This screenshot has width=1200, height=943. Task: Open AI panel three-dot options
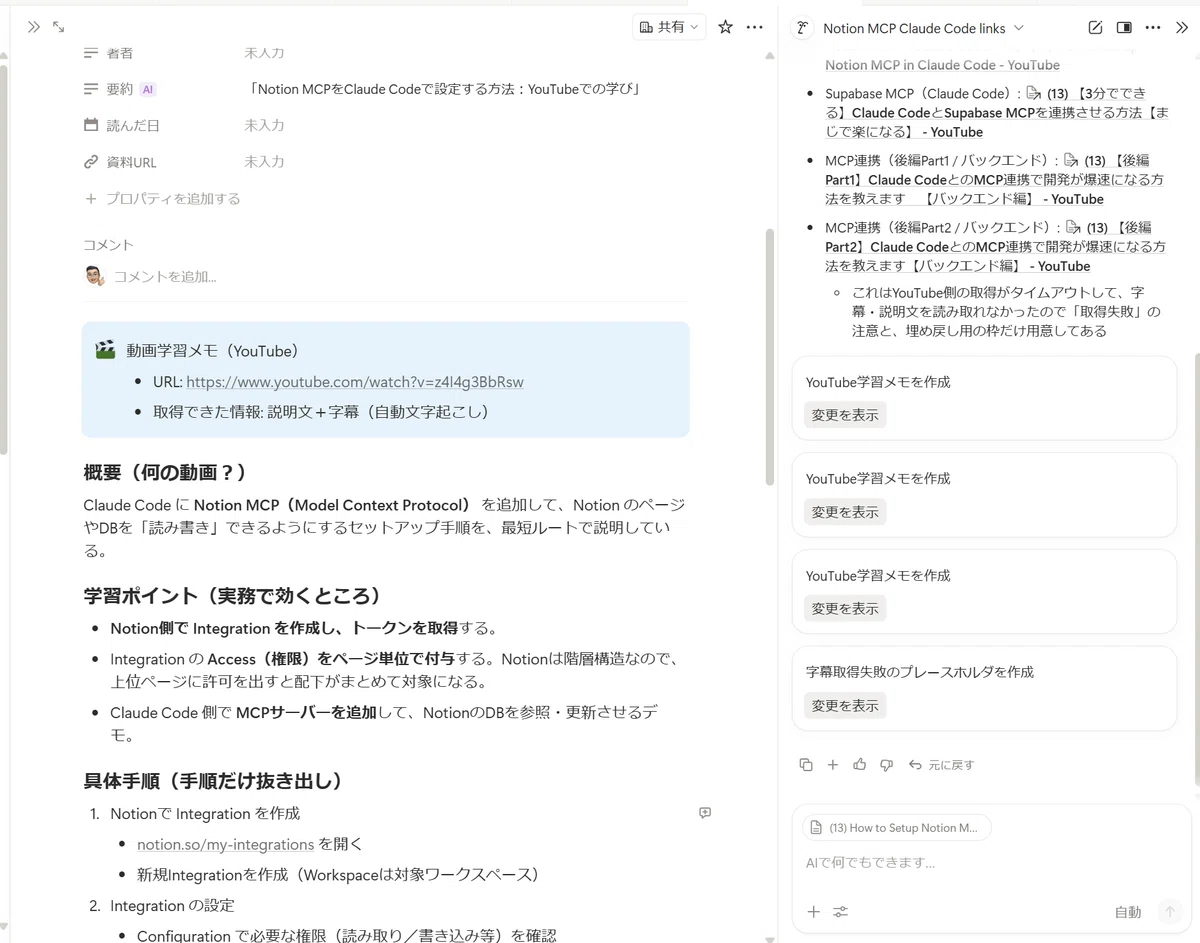click(1153, 28)
